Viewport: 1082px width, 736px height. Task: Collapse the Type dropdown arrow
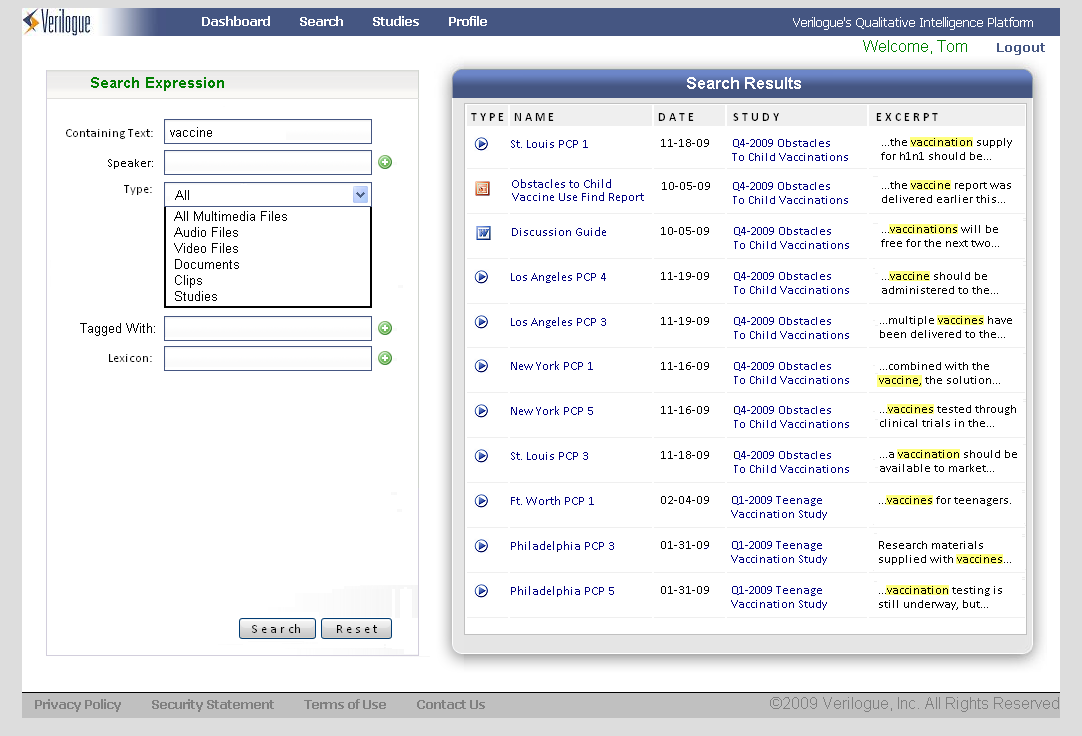point(360,195)
